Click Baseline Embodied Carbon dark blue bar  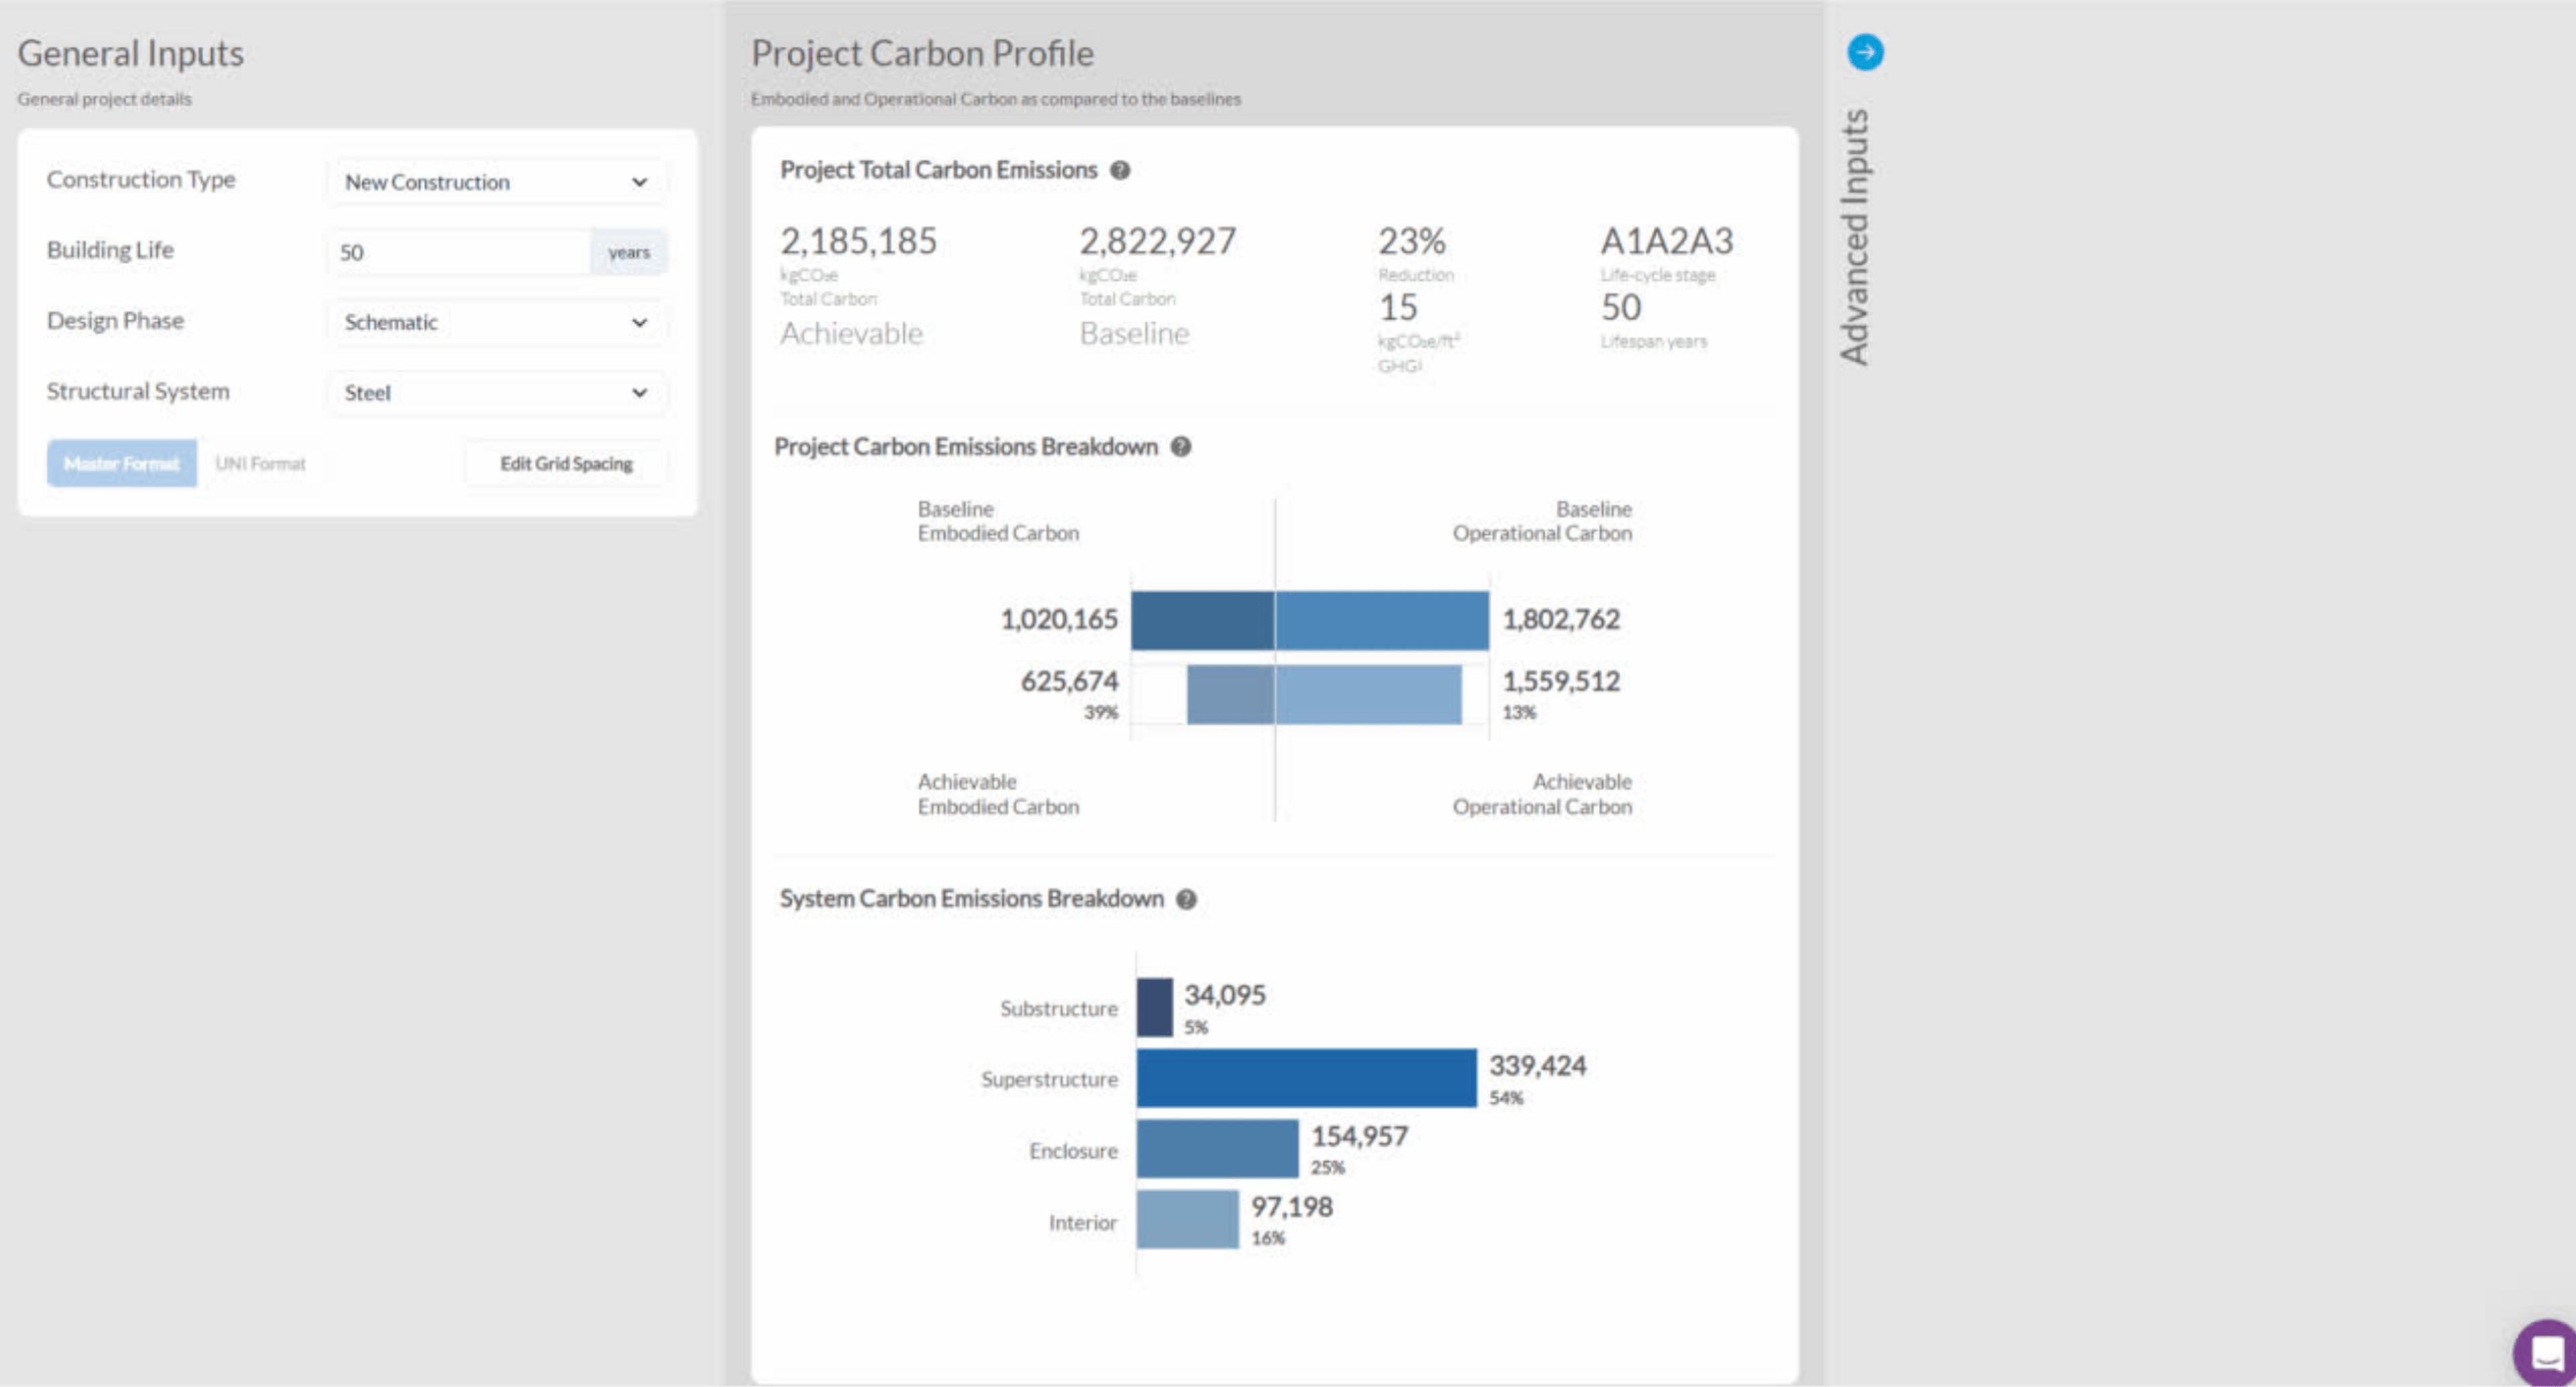1203,621
